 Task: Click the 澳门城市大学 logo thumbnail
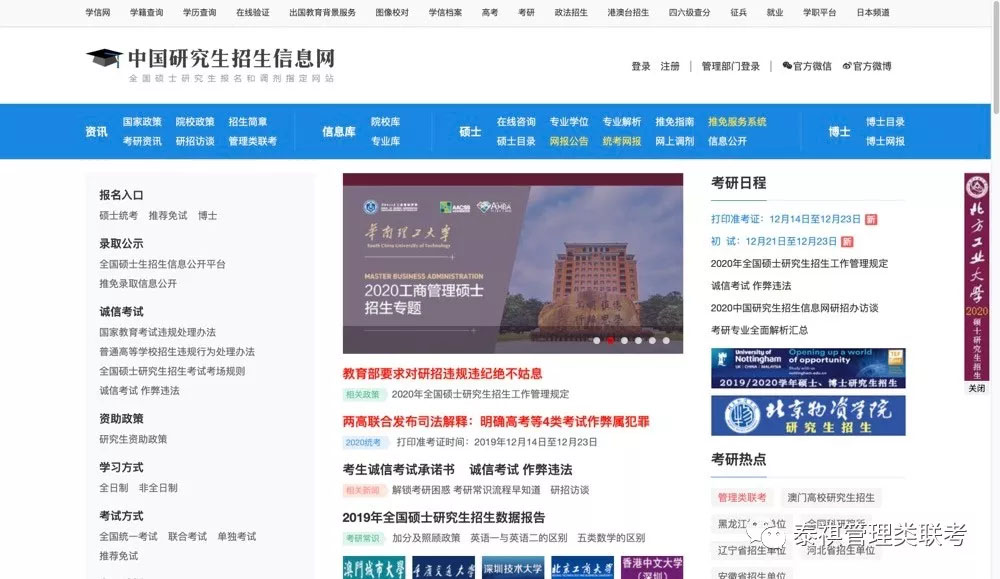coord(374,568)
